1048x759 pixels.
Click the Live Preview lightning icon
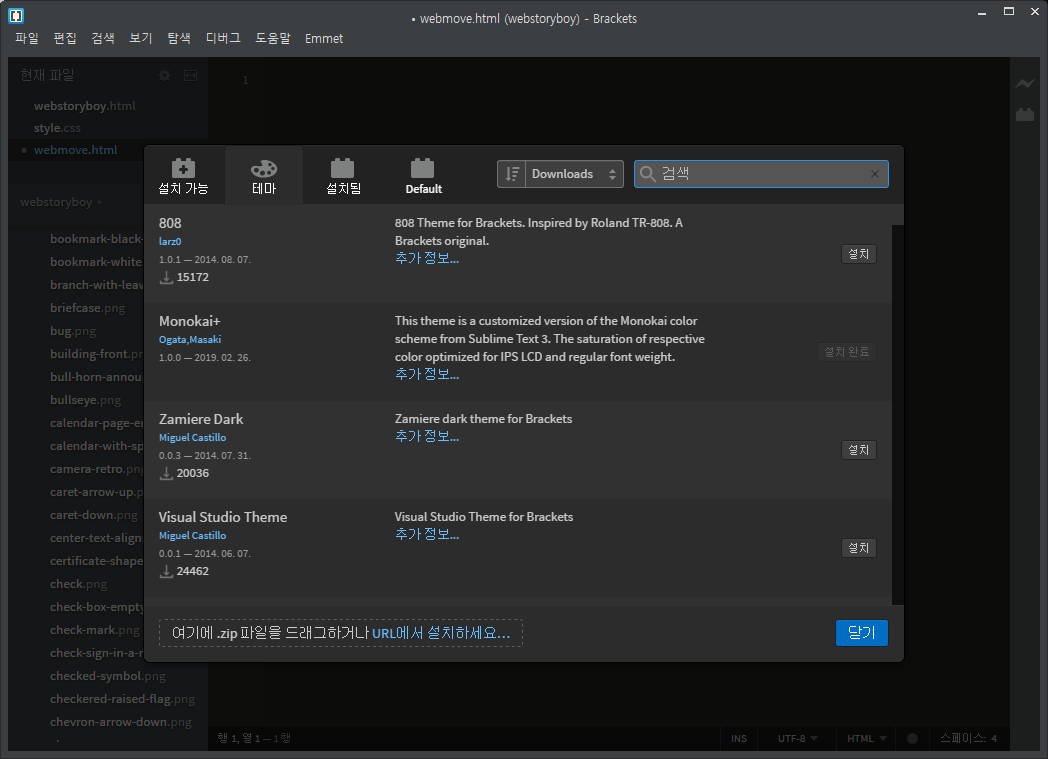click(x=1025, y=84)
